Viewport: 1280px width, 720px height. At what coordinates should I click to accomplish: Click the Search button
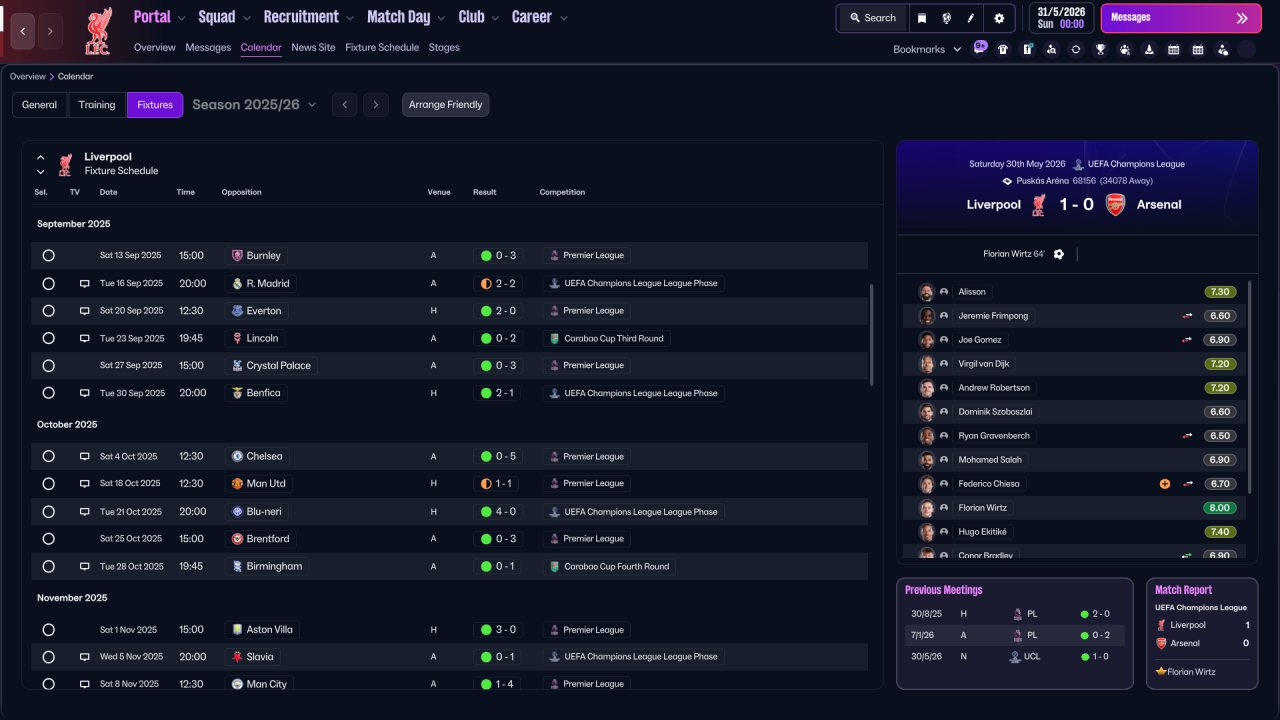point(873,18)
